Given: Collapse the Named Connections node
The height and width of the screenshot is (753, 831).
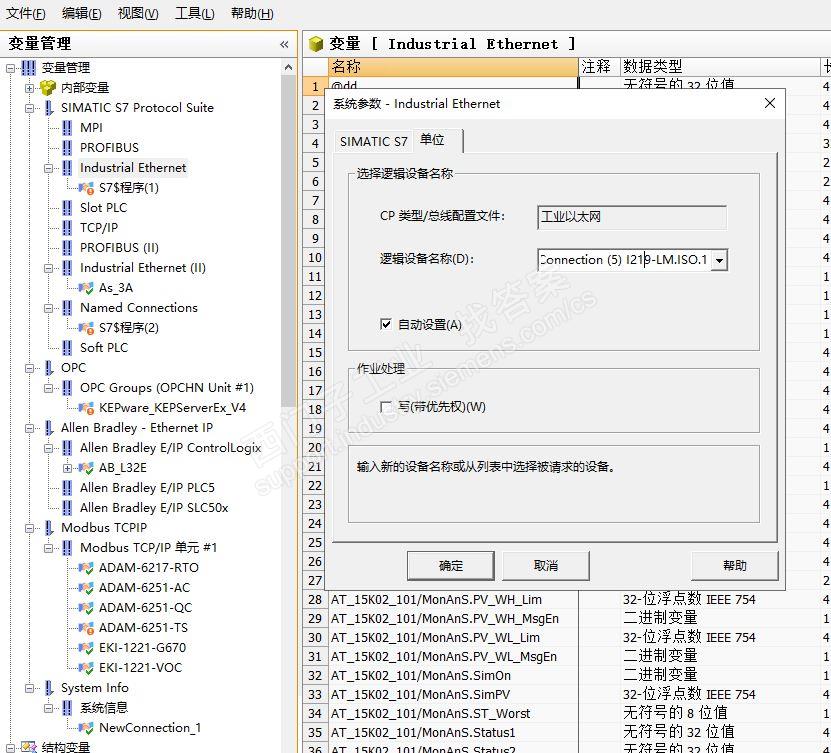Looking at the screenshot, I should point(49,308).
